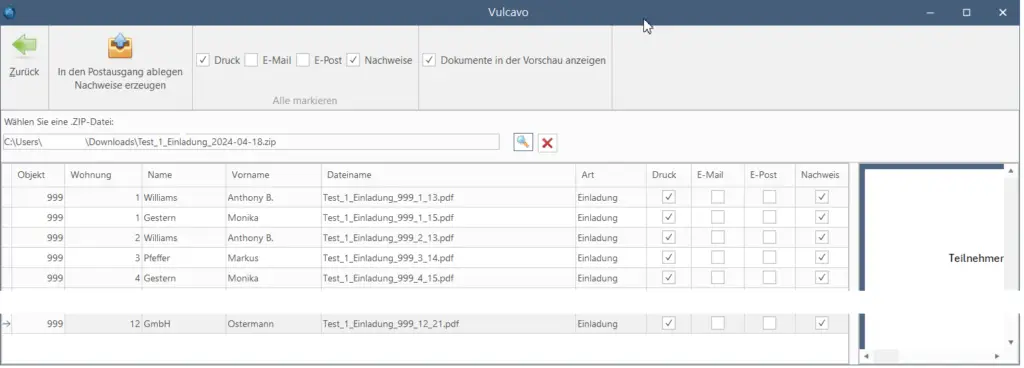Click the Nachweis column header
Image resolution: width=1024 pixels, height=368 pixels.
pyautogui.click(x=822, y=175)
